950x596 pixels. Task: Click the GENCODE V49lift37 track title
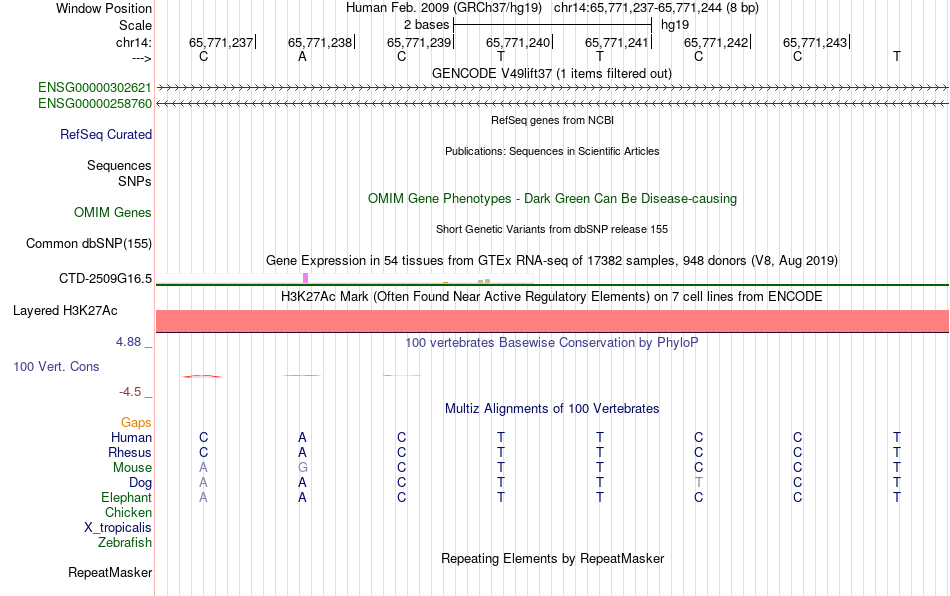552,73
